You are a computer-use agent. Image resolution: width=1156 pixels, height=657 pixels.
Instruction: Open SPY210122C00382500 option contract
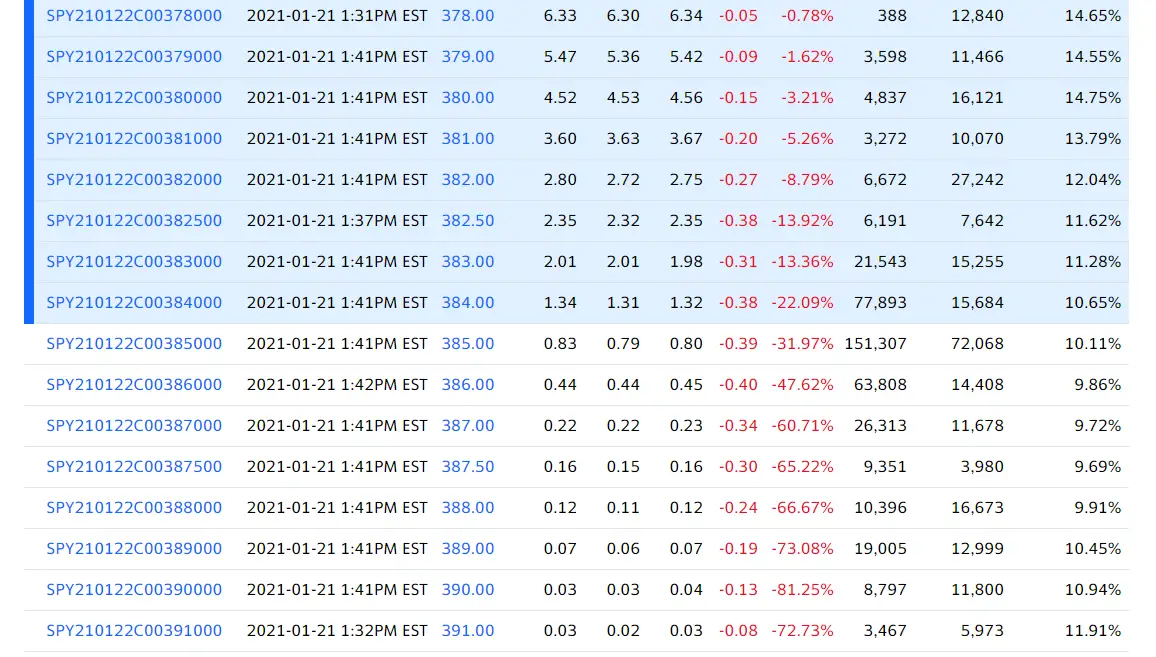[134, 221]
